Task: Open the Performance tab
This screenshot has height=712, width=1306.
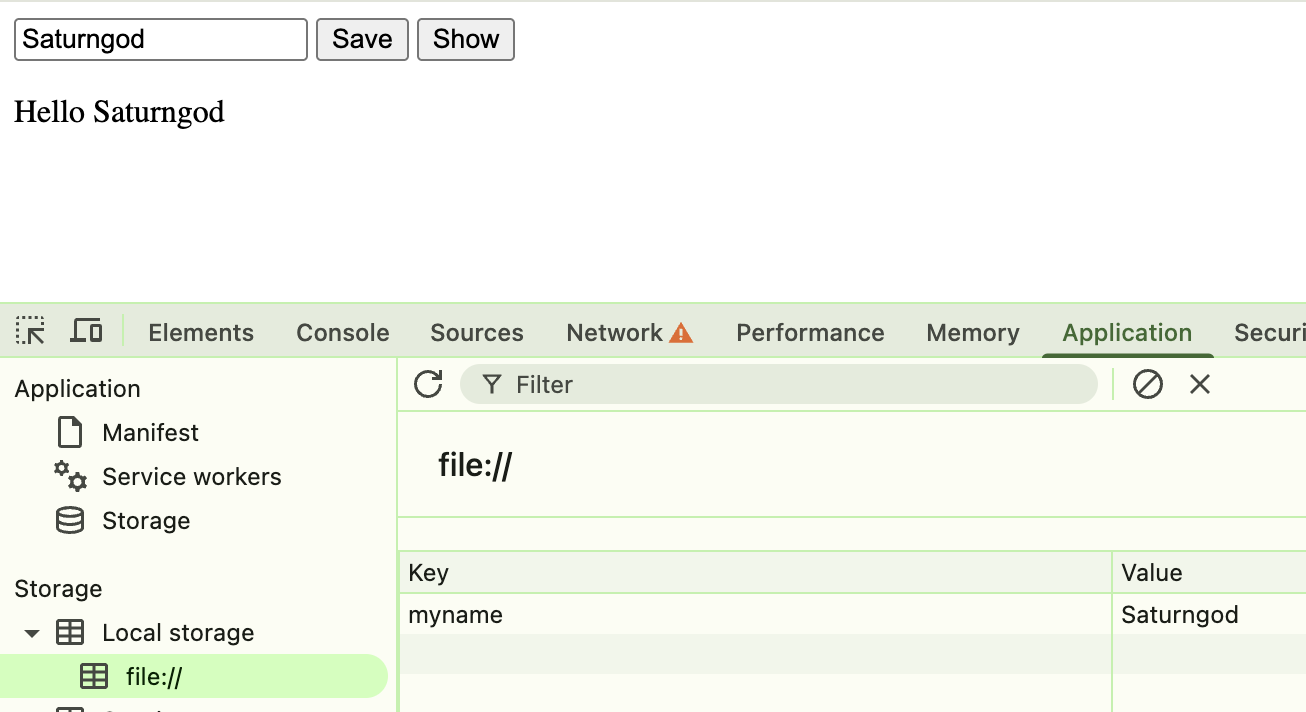Action: [x=810, y=333]
